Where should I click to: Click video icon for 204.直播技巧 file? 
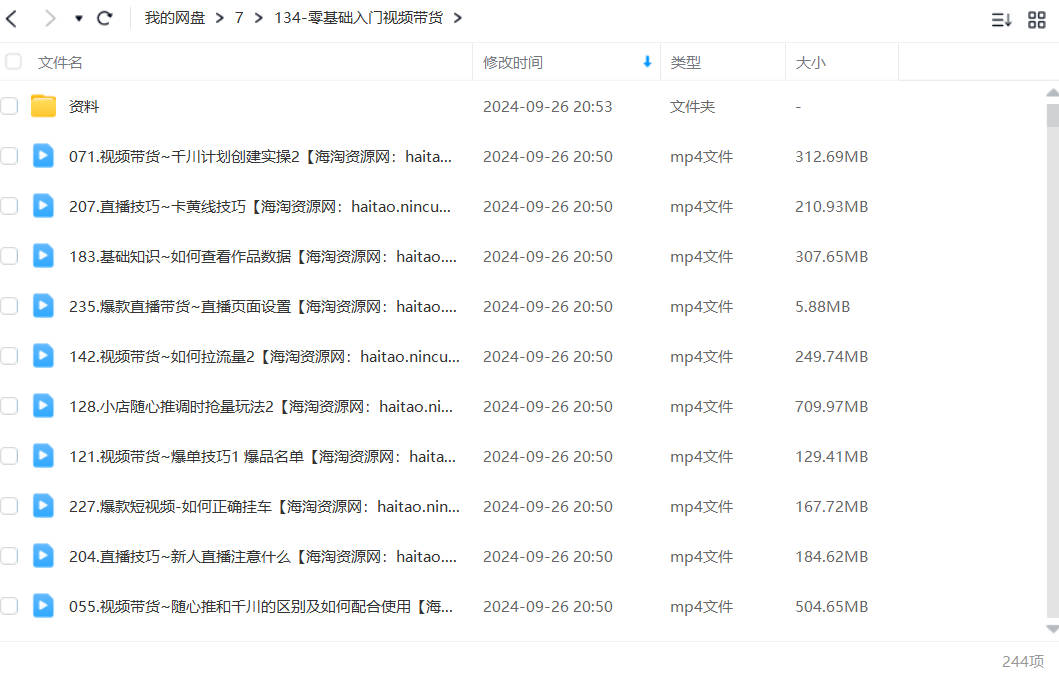(x=43, y=556)
